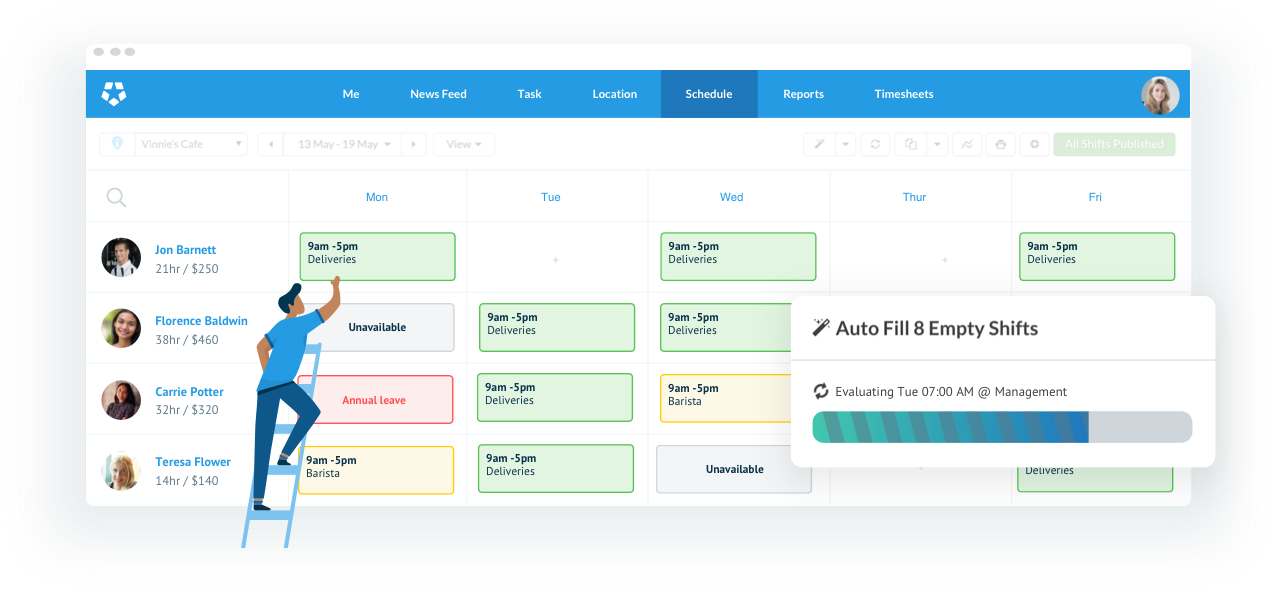
Task: Go to next week arrow
Action: [x=415, y=144]
